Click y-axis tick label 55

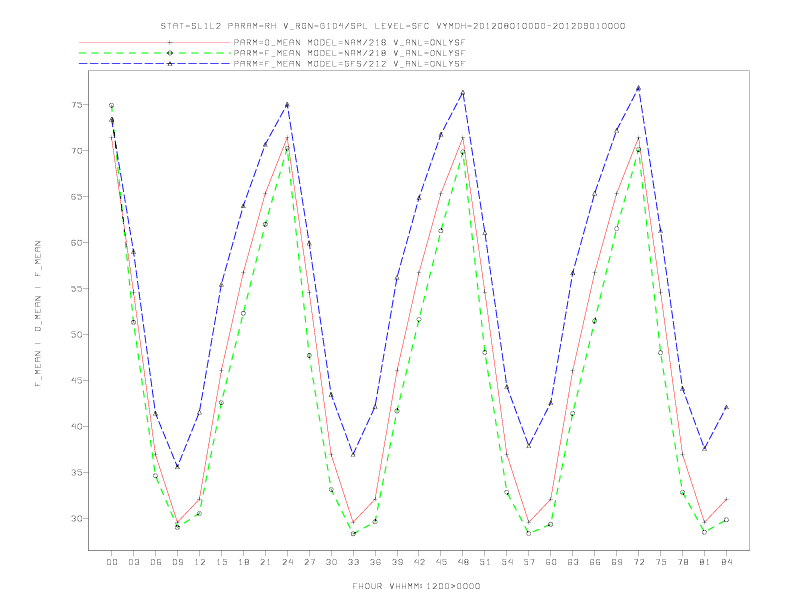[x=77, y=289]
